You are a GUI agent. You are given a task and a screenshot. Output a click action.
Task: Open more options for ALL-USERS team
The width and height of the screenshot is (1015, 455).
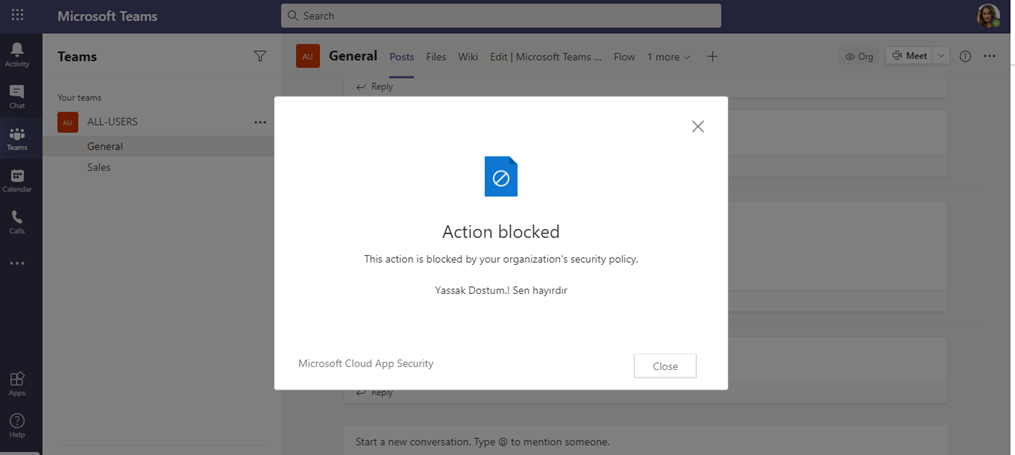(260, 122)
